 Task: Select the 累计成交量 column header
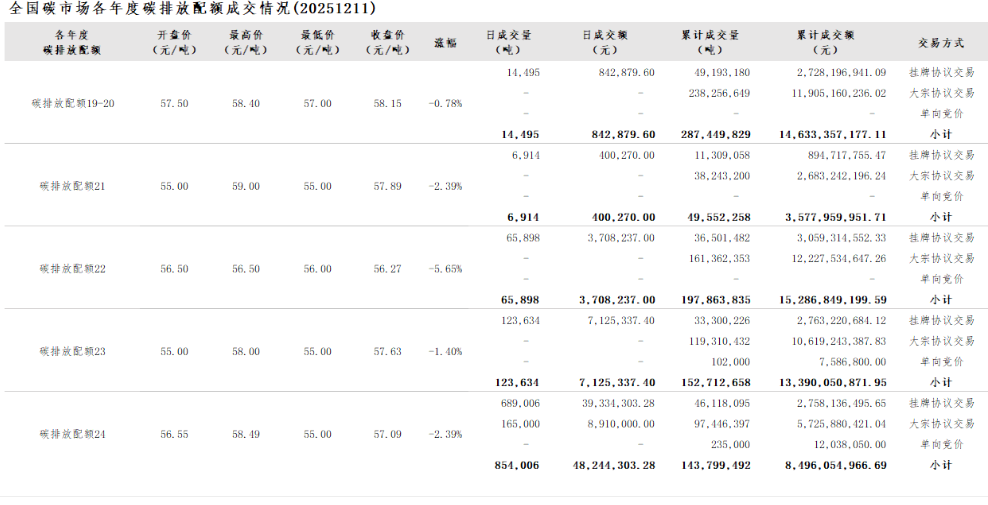(x=710, y=41)
